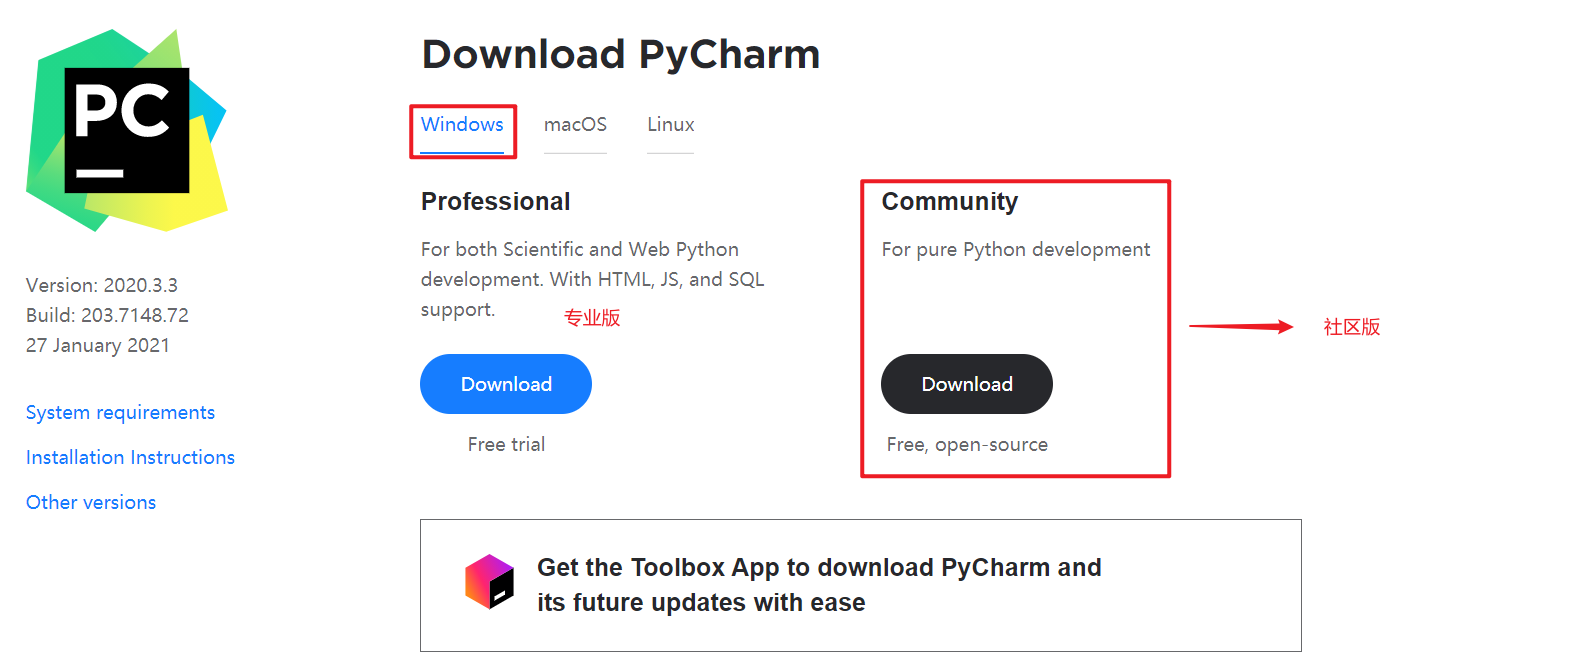Click the Download PyCharm page heading

620,54
